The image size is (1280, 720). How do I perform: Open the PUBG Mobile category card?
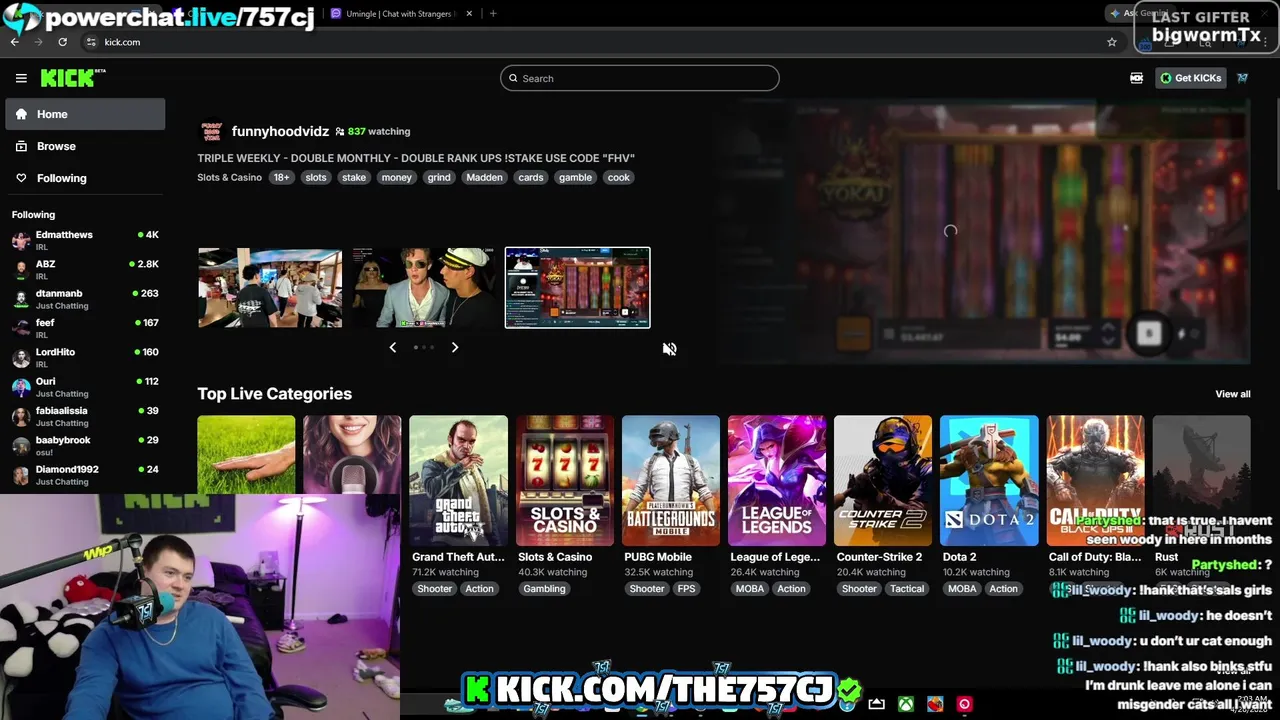[x=671, y=481]
